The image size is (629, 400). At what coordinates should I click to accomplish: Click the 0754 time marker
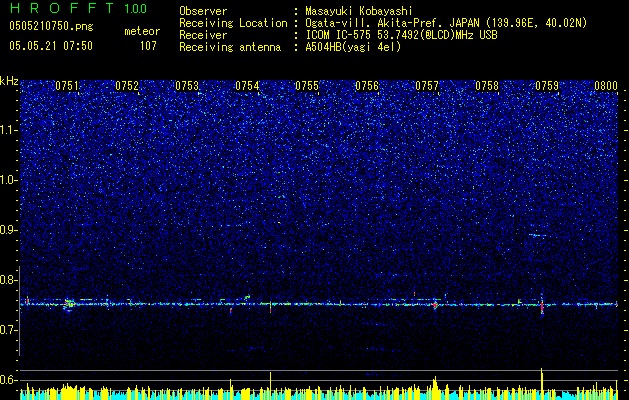click(x=247, y=85)
